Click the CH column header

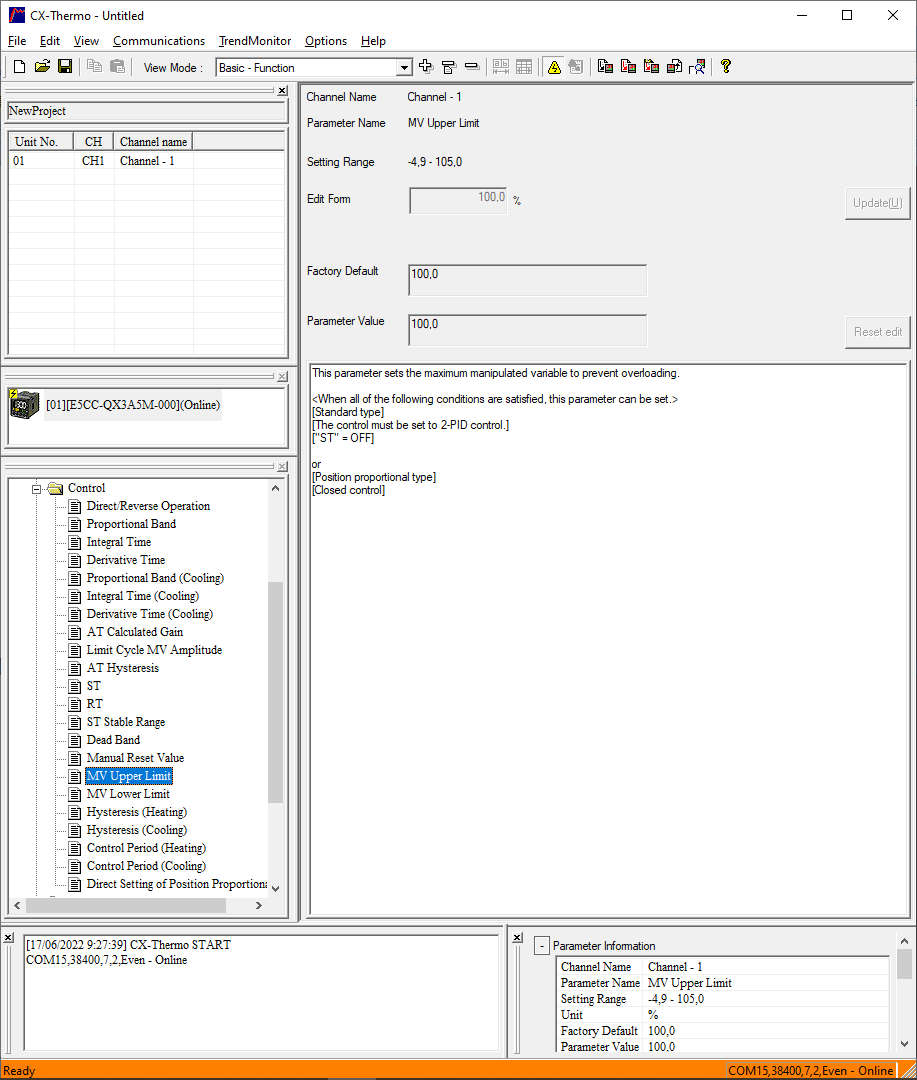[x=94, y=142]
